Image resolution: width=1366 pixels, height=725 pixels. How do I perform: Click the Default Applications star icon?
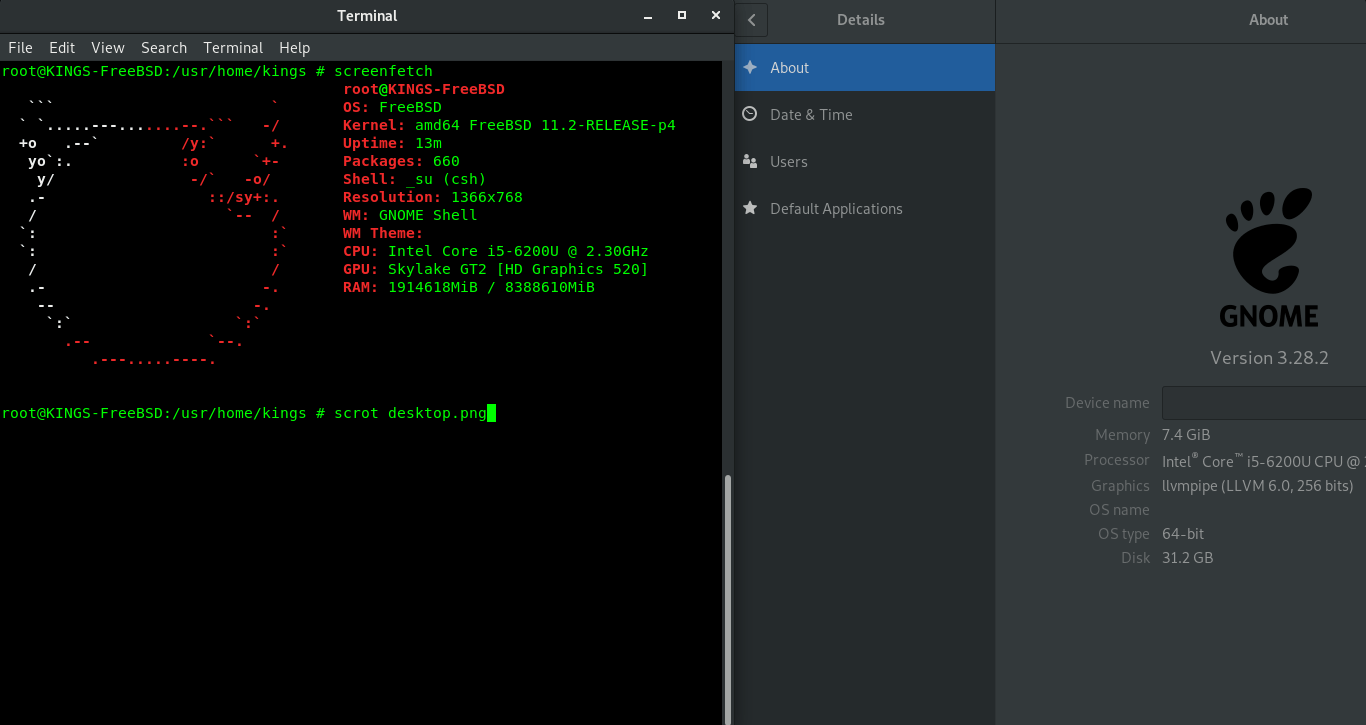click(750, 208)
